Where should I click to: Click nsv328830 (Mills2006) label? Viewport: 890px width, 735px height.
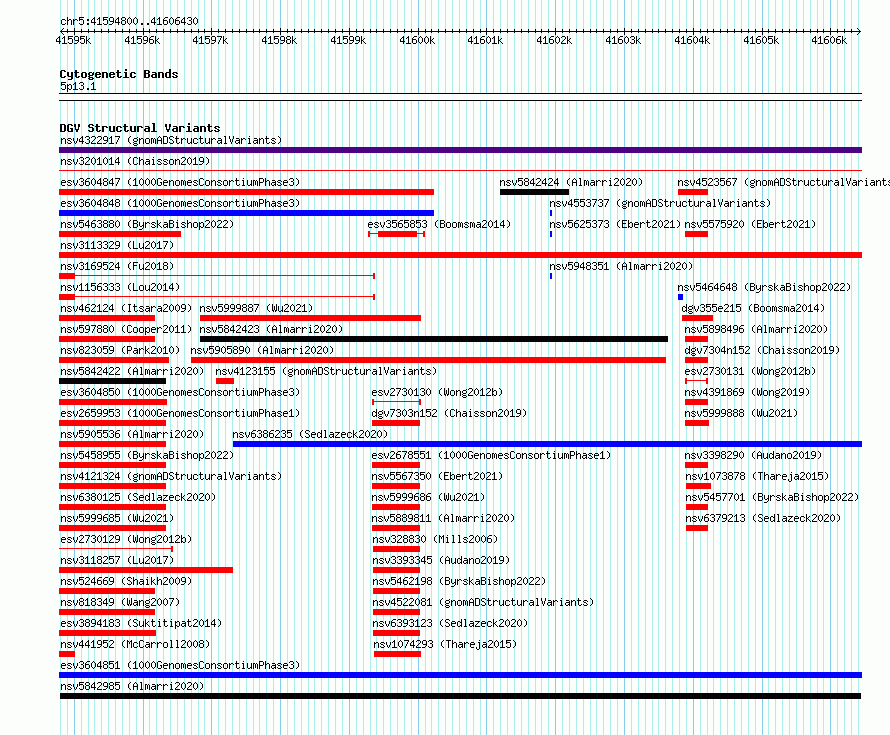(x=435, y=539)
